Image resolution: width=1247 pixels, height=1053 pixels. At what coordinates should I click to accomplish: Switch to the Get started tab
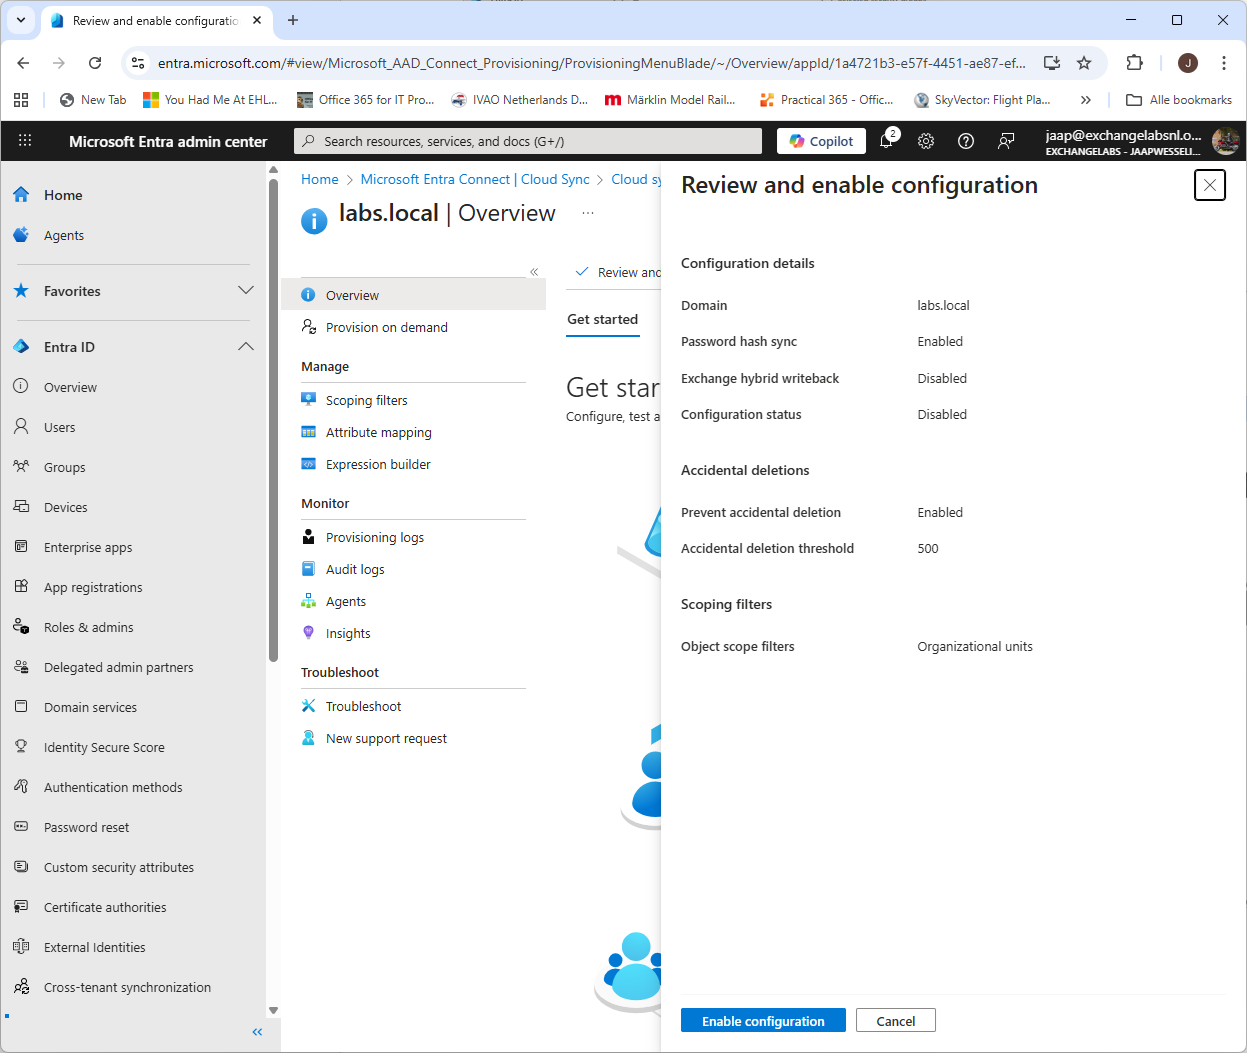pos(602,319)
